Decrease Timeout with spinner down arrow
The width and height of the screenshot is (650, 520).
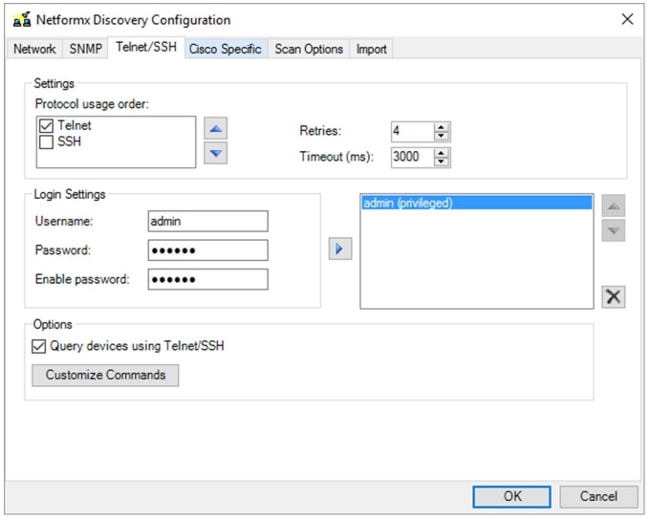click(441, 162)
